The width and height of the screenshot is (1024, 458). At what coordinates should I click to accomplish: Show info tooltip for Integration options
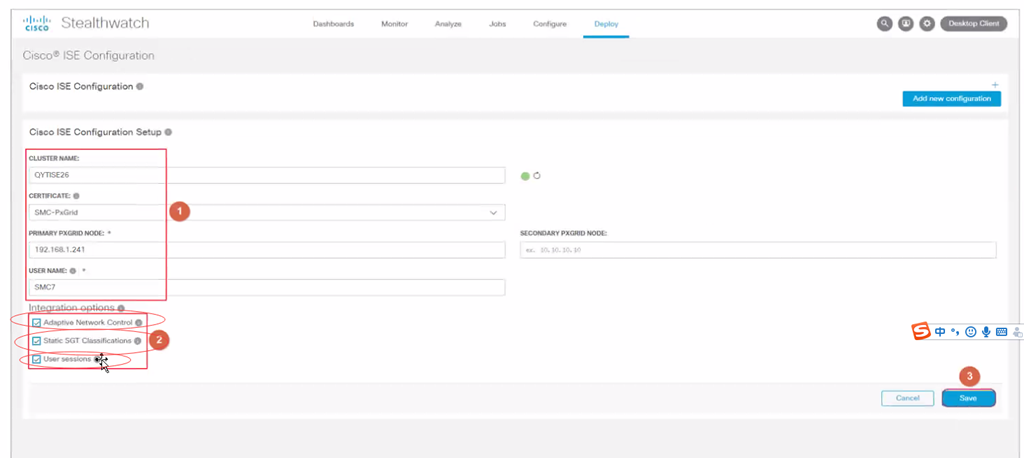click(121, 308)
